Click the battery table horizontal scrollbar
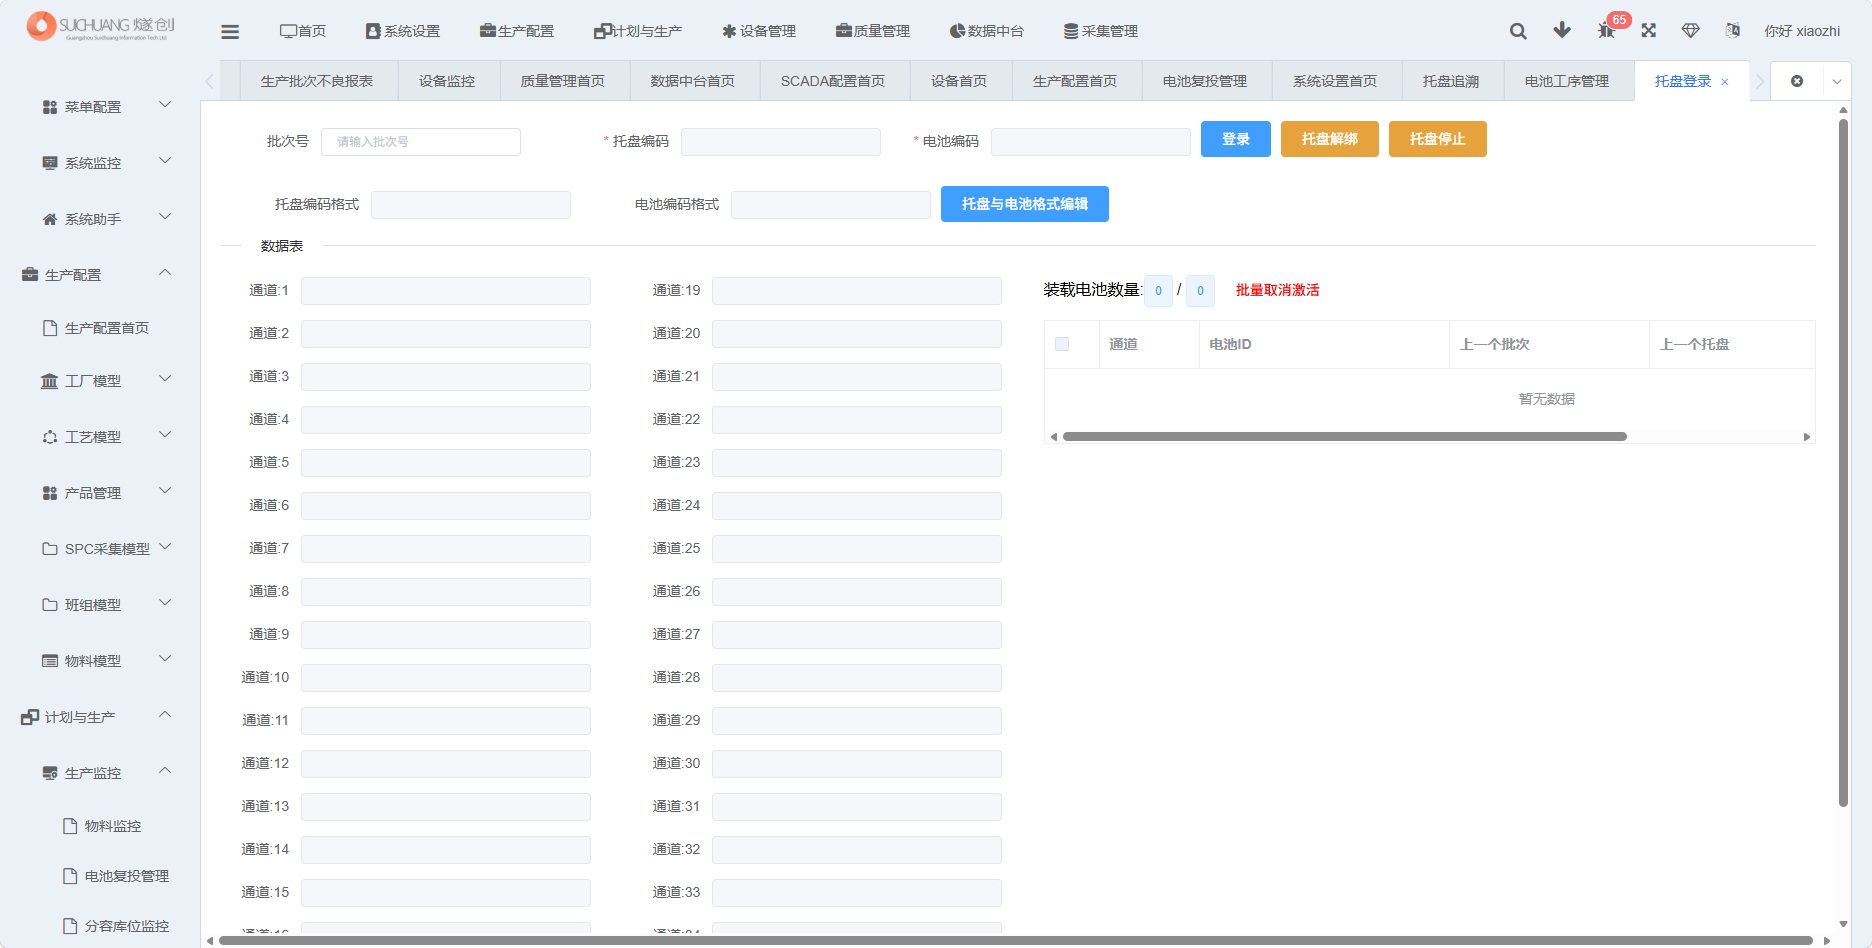Viewport: 1872px width, 948px height. (x=1345, y=437)
